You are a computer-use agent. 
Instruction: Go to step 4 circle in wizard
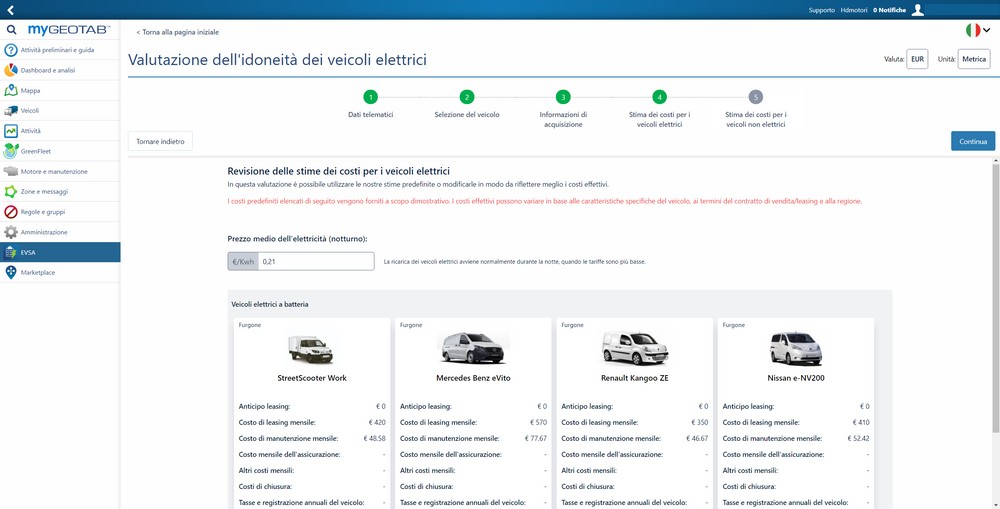click(x=659, y=97)
